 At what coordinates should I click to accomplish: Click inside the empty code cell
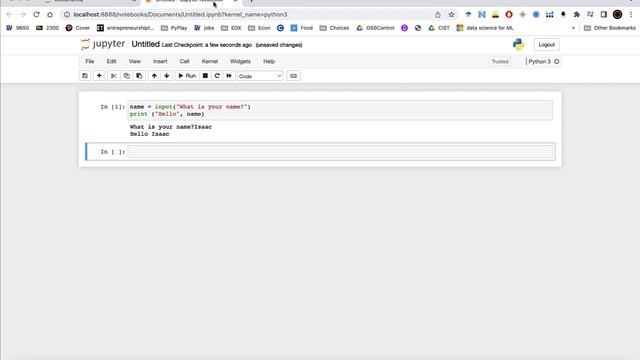(340, 152)
